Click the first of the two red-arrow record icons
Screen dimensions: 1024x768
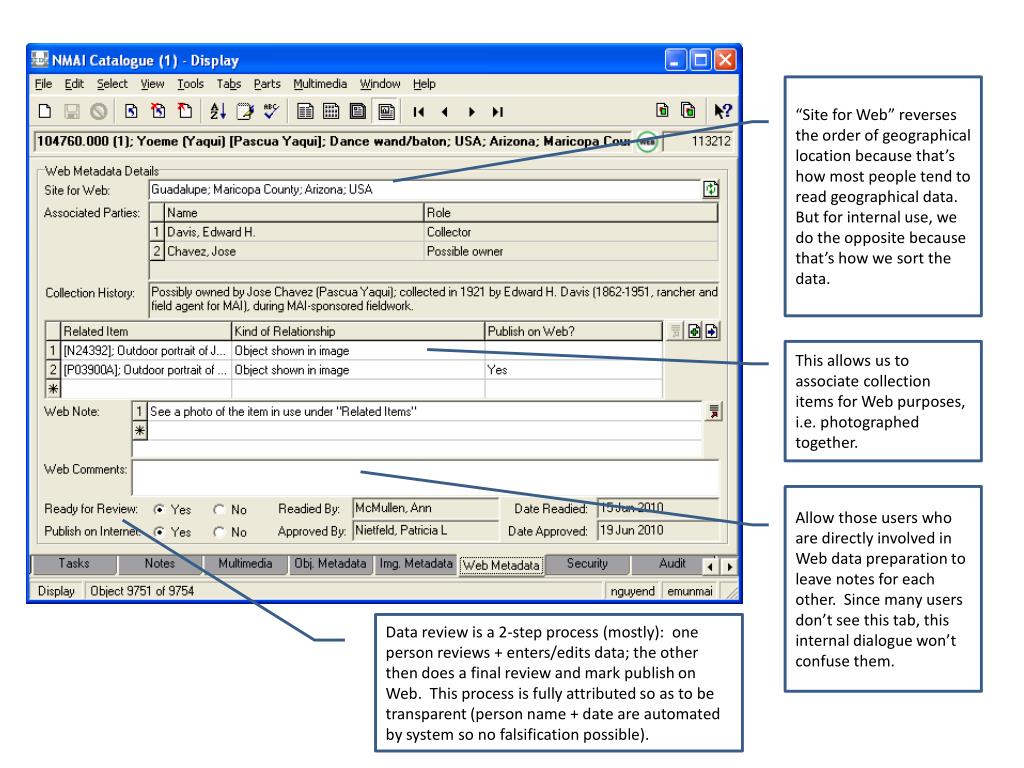click(x=158, y=111)
